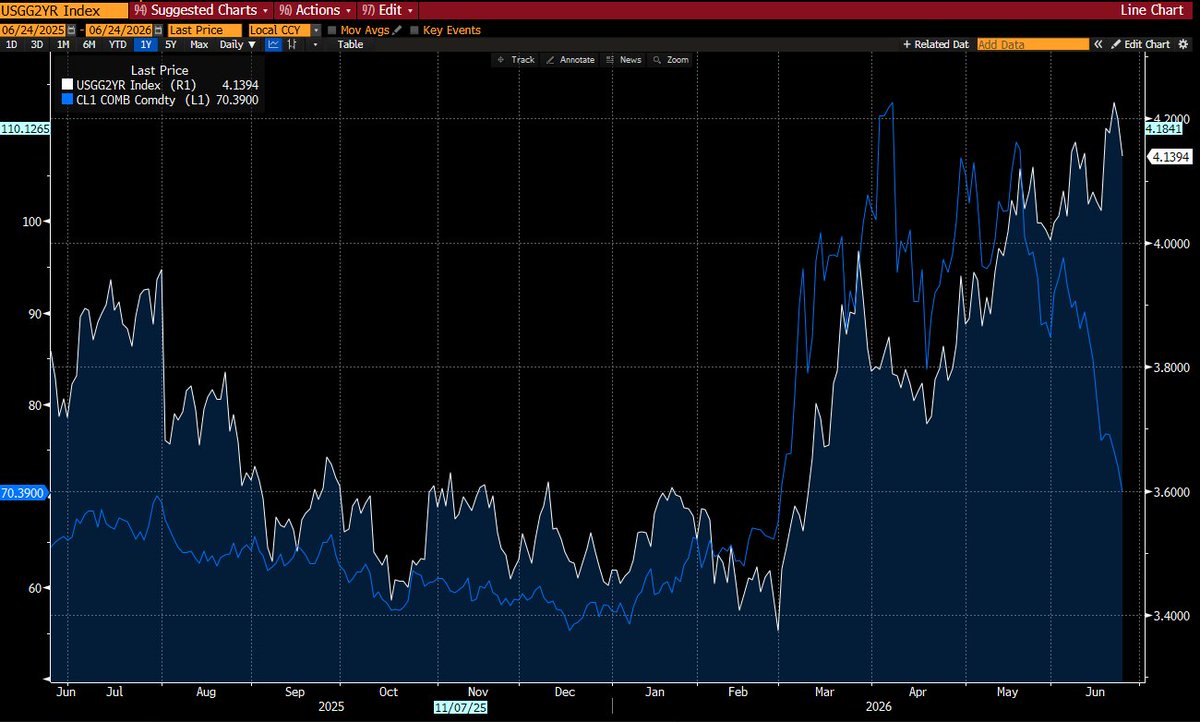The image size is (1200, 722).
Task: Select the 1Y time range
Action: (144, 44)
